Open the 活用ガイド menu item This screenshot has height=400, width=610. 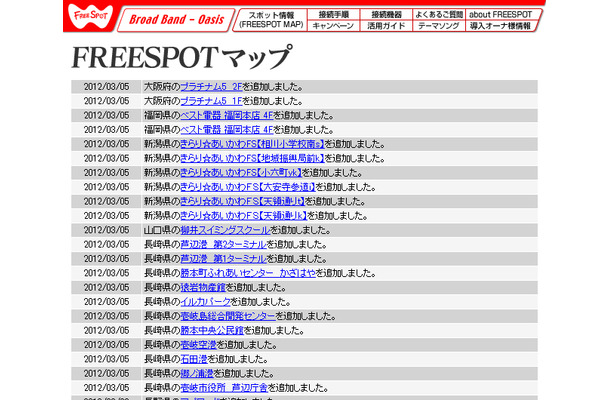click(x=386, y=26)
